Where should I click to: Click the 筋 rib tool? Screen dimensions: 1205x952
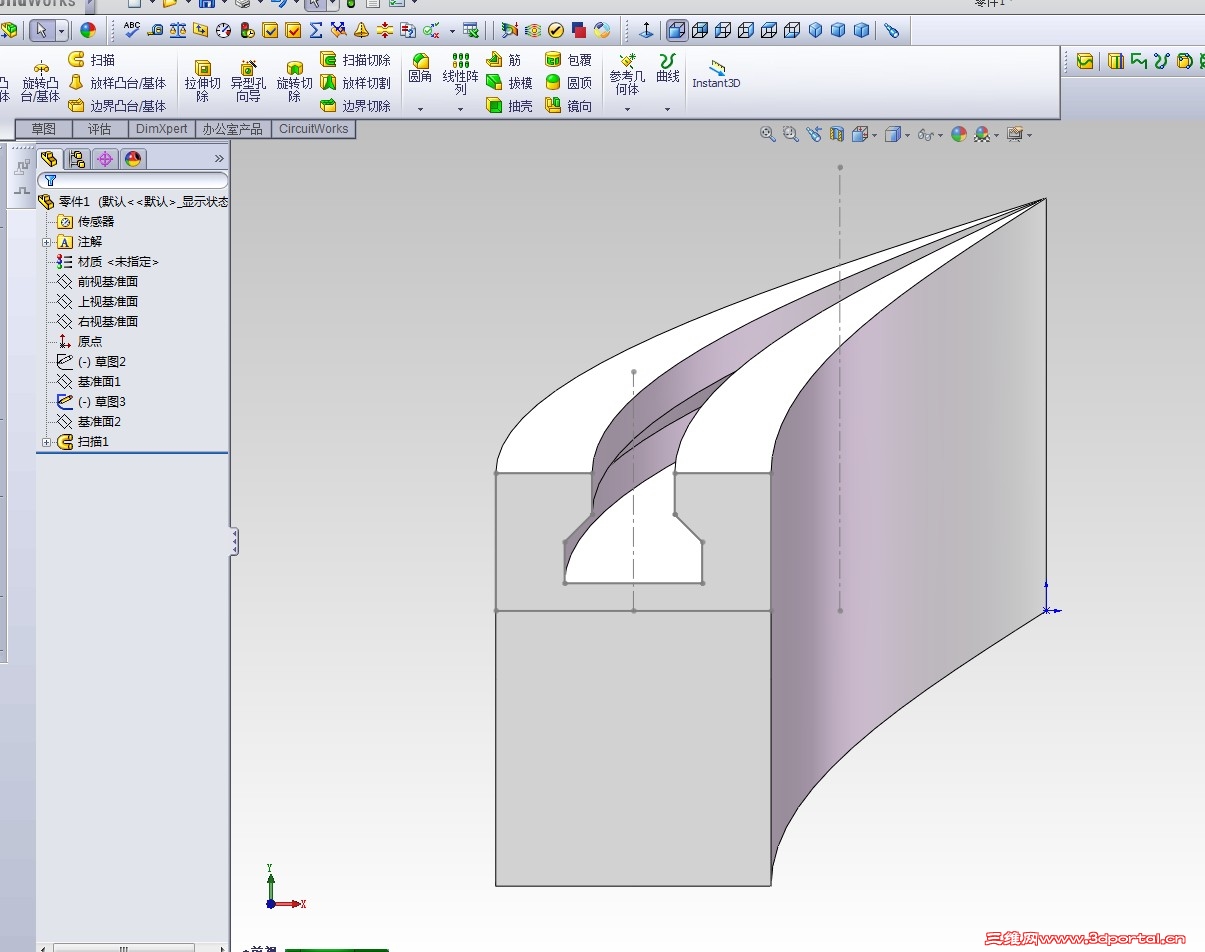pyautogui.click(x=505, y=60)
